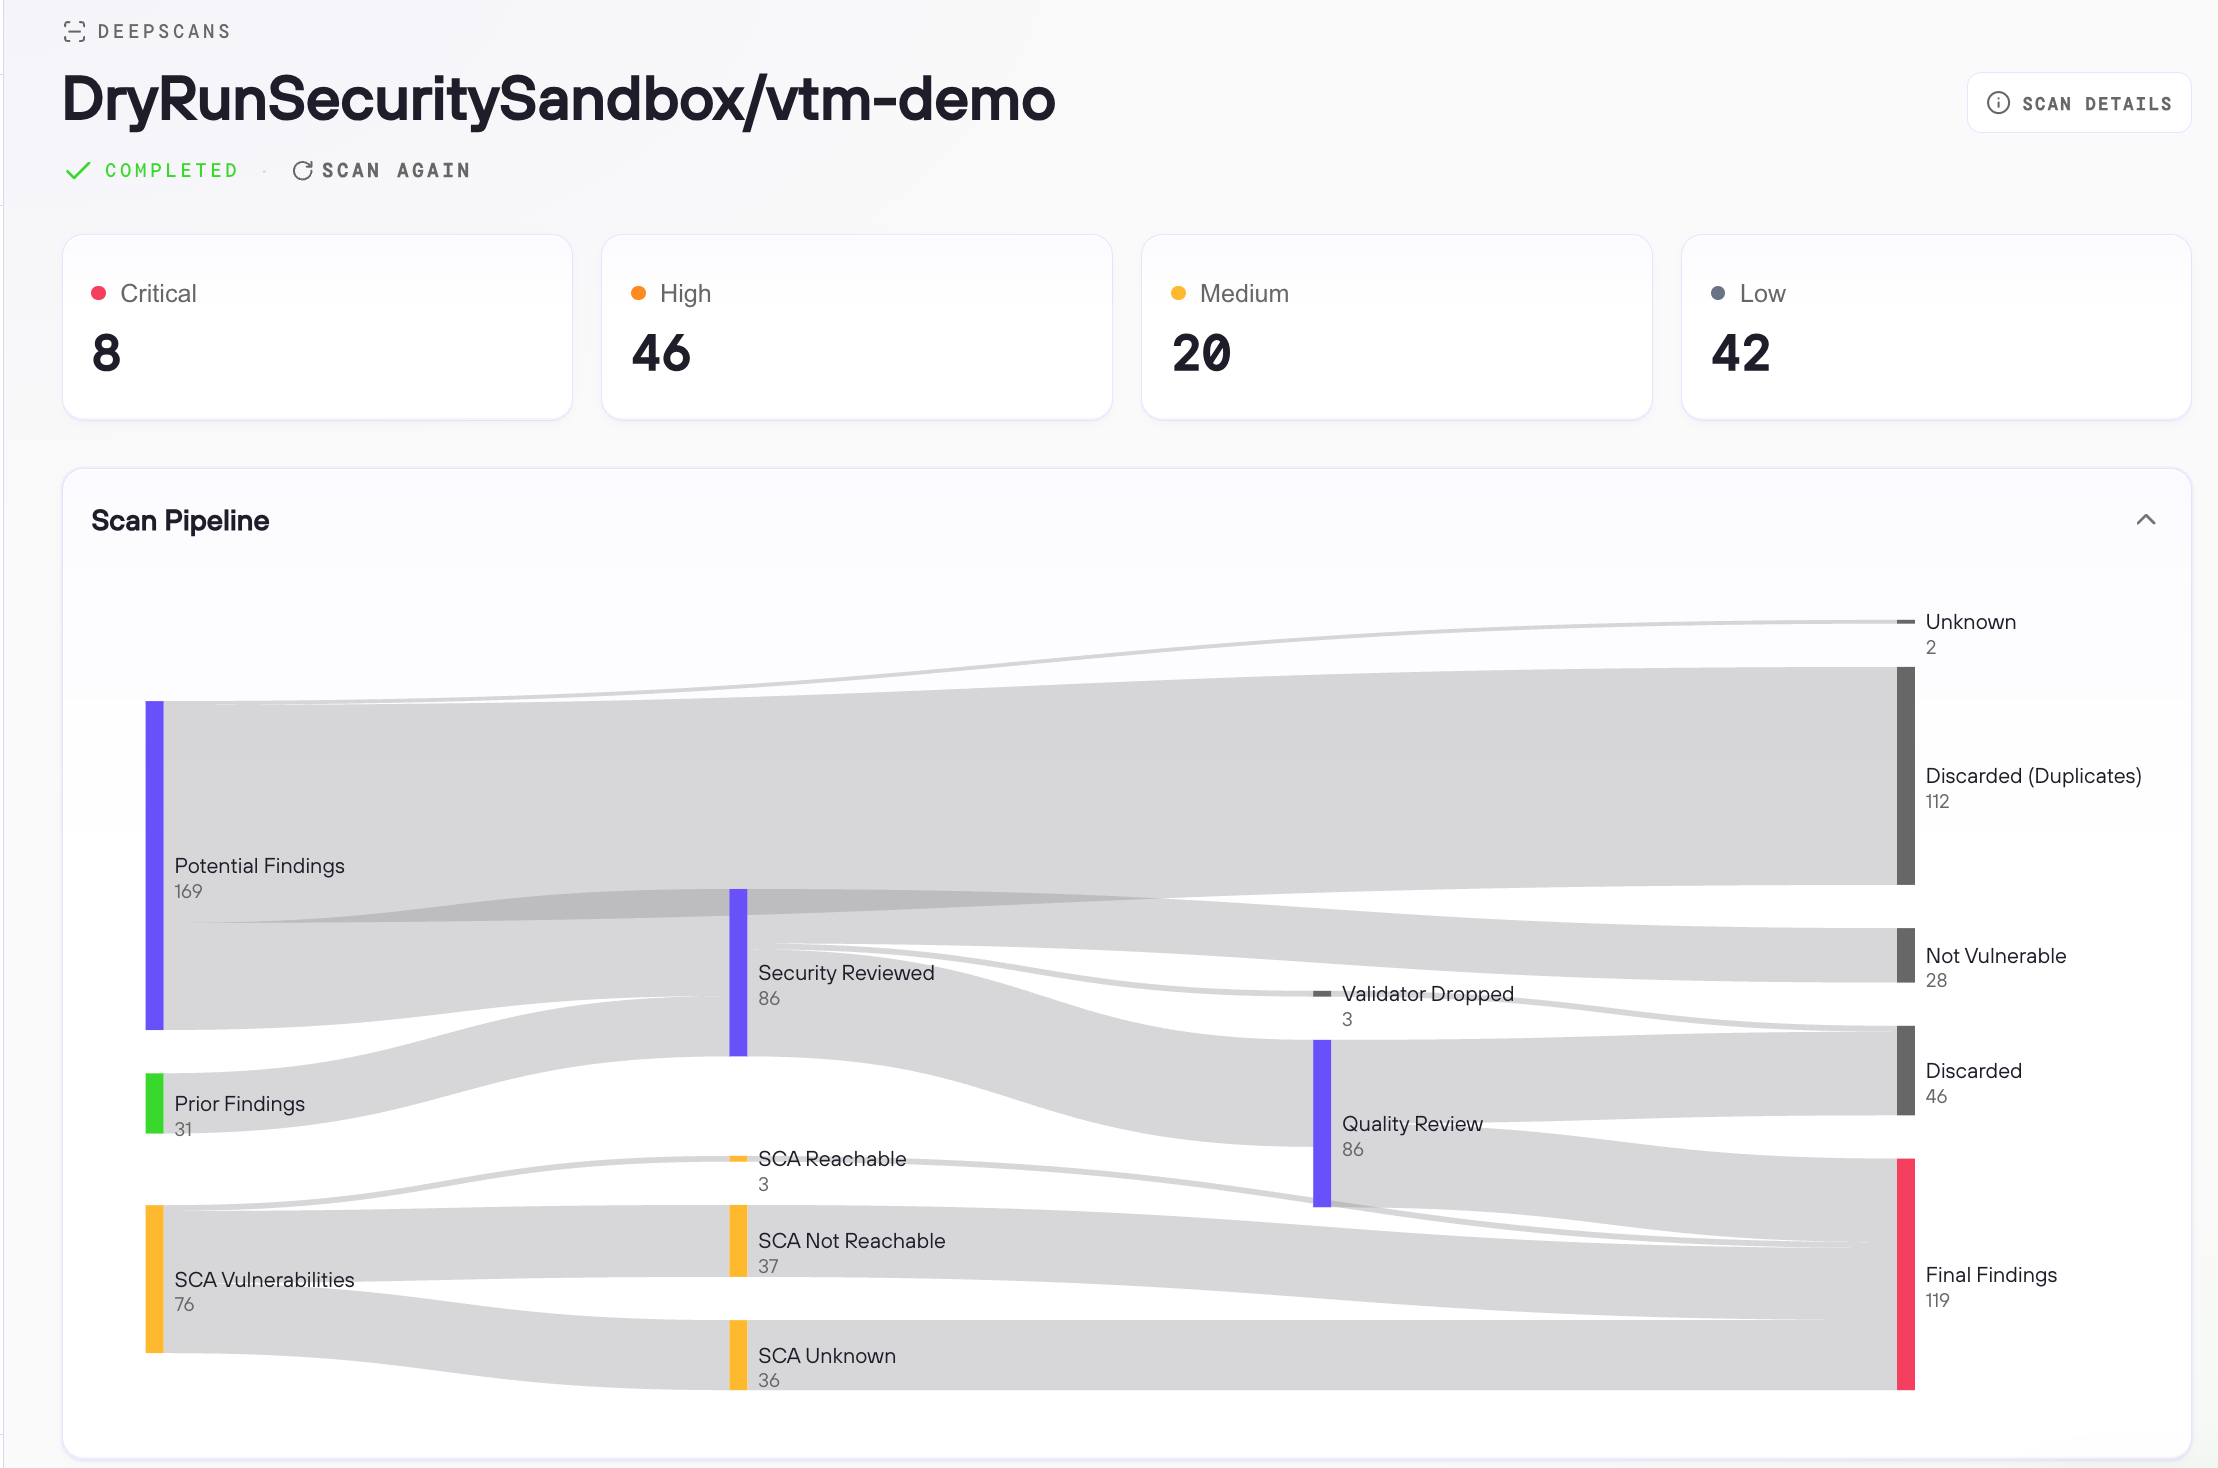Click the SCA Reachable label
Screen dimensions: 2218x1468
(x=832, y=1159)
